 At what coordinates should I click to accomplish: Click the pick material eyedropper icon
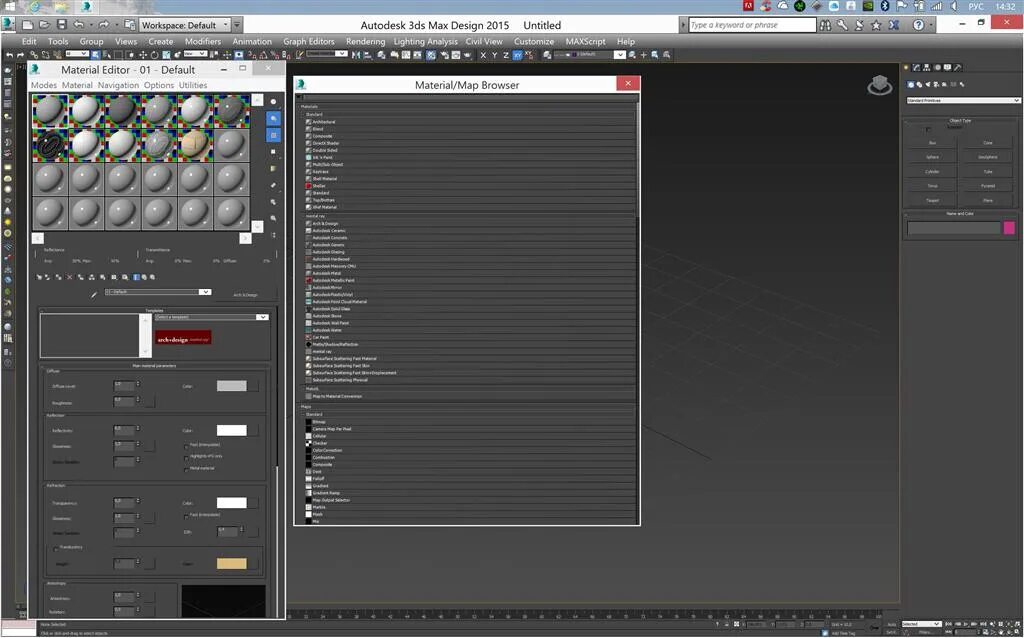tap(95, 294)
